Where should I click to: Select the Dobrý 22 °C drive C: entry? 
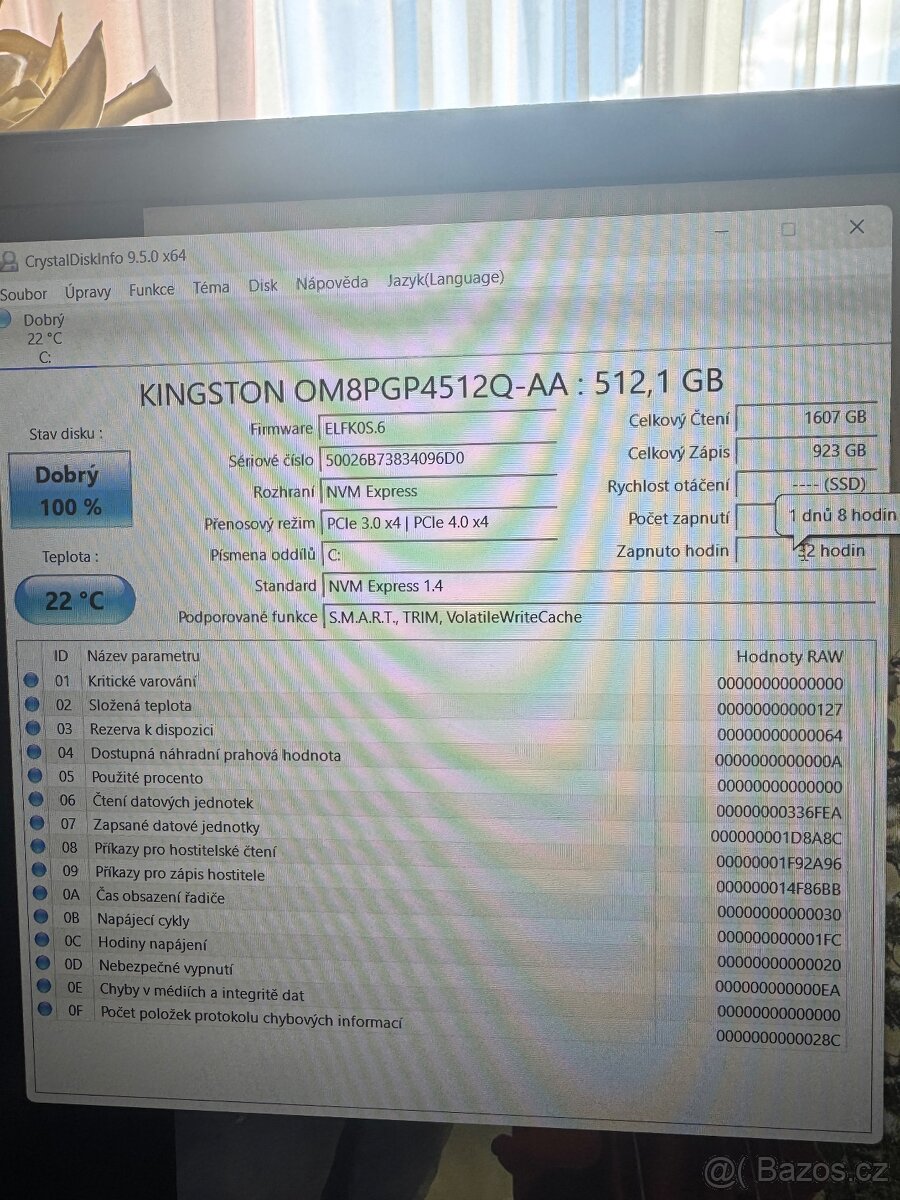tap(33, 337)
